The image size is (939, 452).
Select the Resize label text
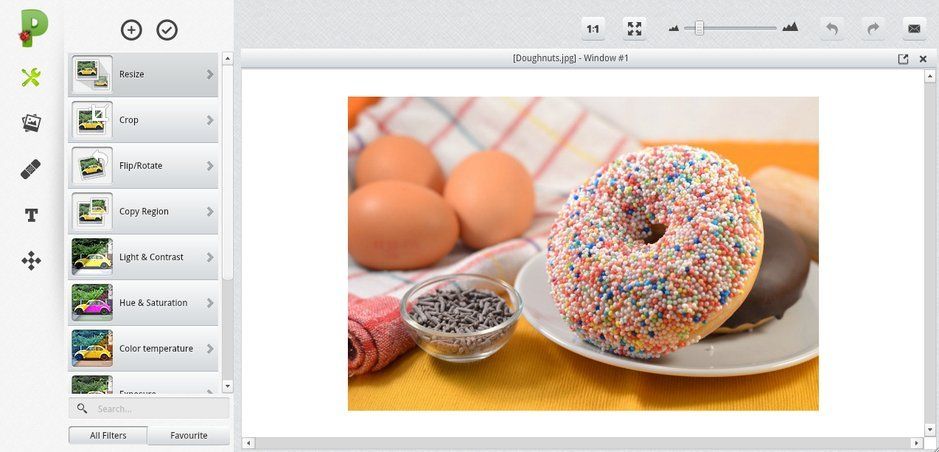pos(131,74)
